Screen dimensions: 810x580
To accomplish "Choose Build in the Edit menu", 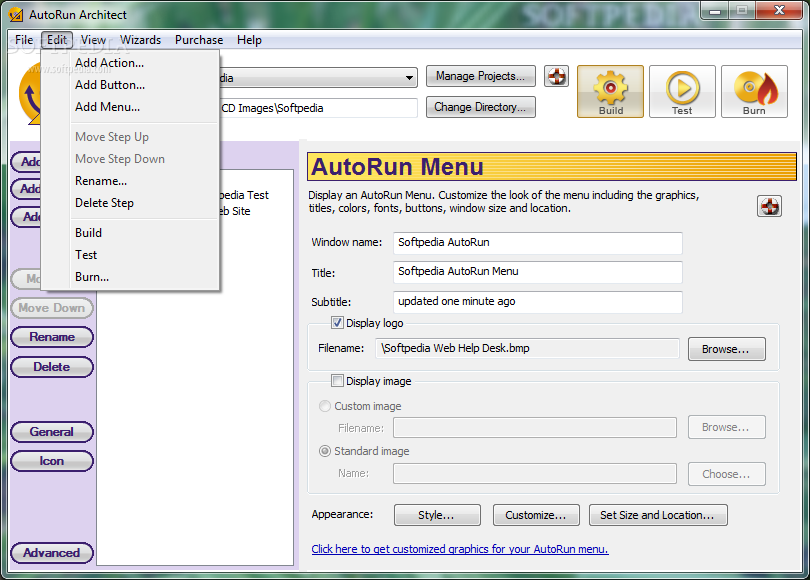I will point(130,232).
